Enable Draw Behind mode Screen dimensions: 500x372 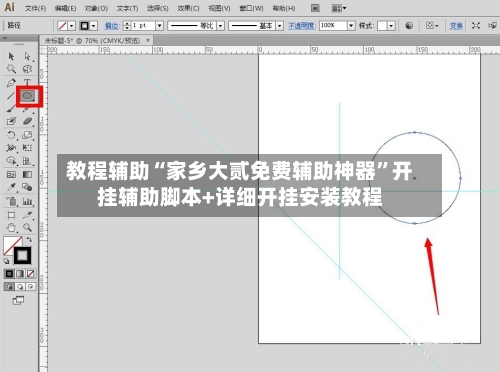(x=20, y=286)
